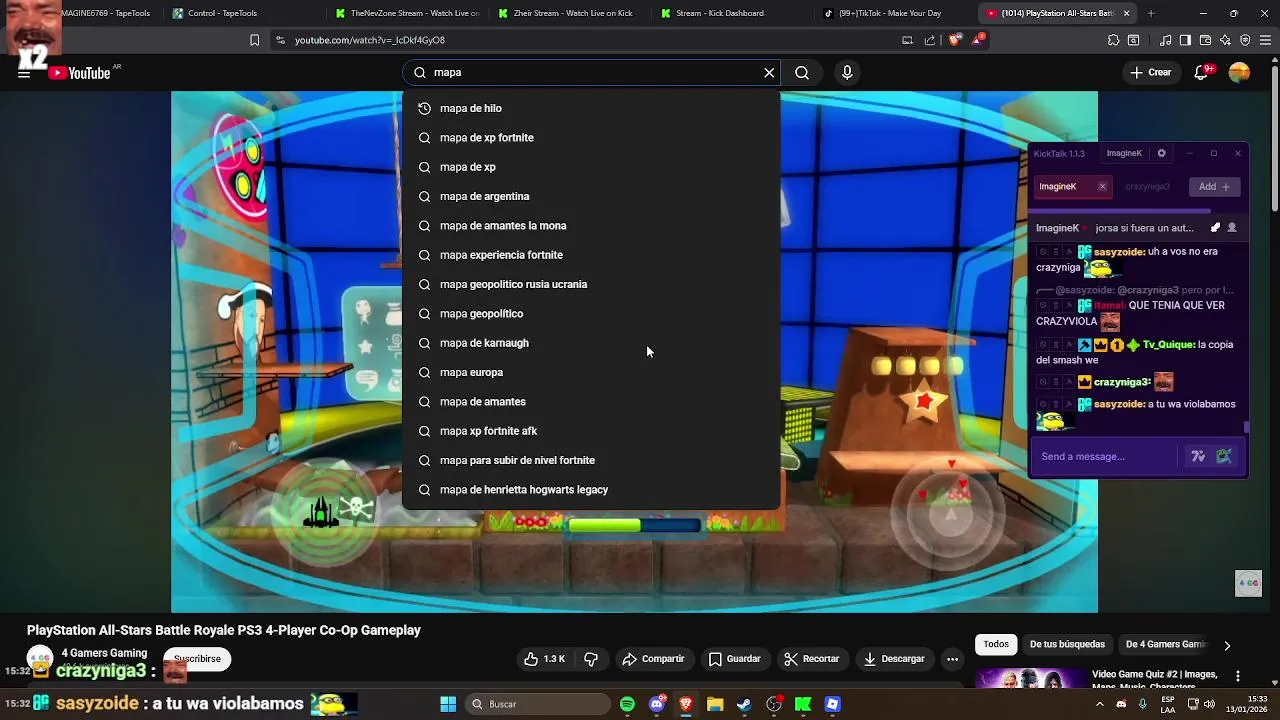Screen dimensions: 1280x720
Task: Click KickTalk 'Send a message' field
Action: [1104, 456]
